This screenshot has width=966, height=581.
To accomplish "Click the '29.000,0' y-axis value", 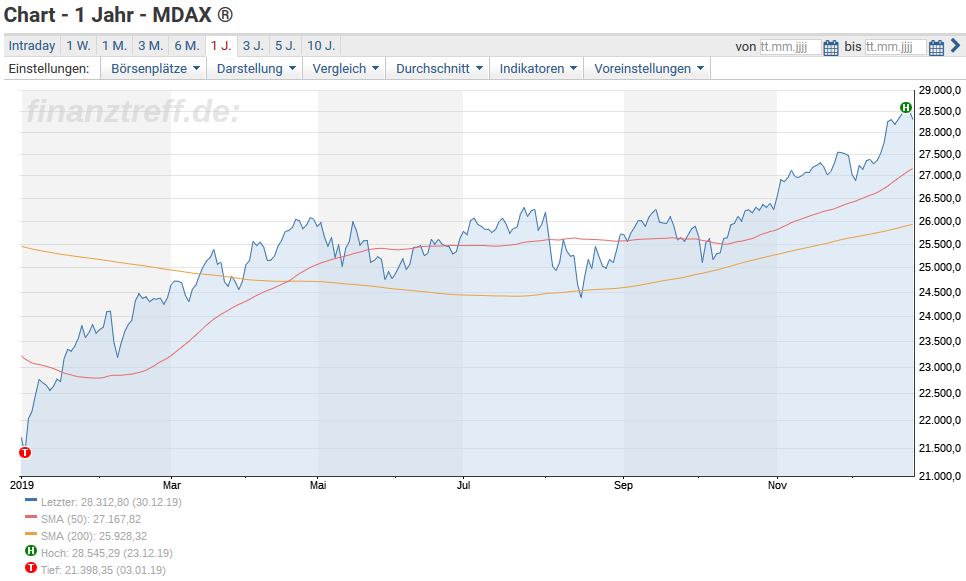I will (x=940, y=91).
